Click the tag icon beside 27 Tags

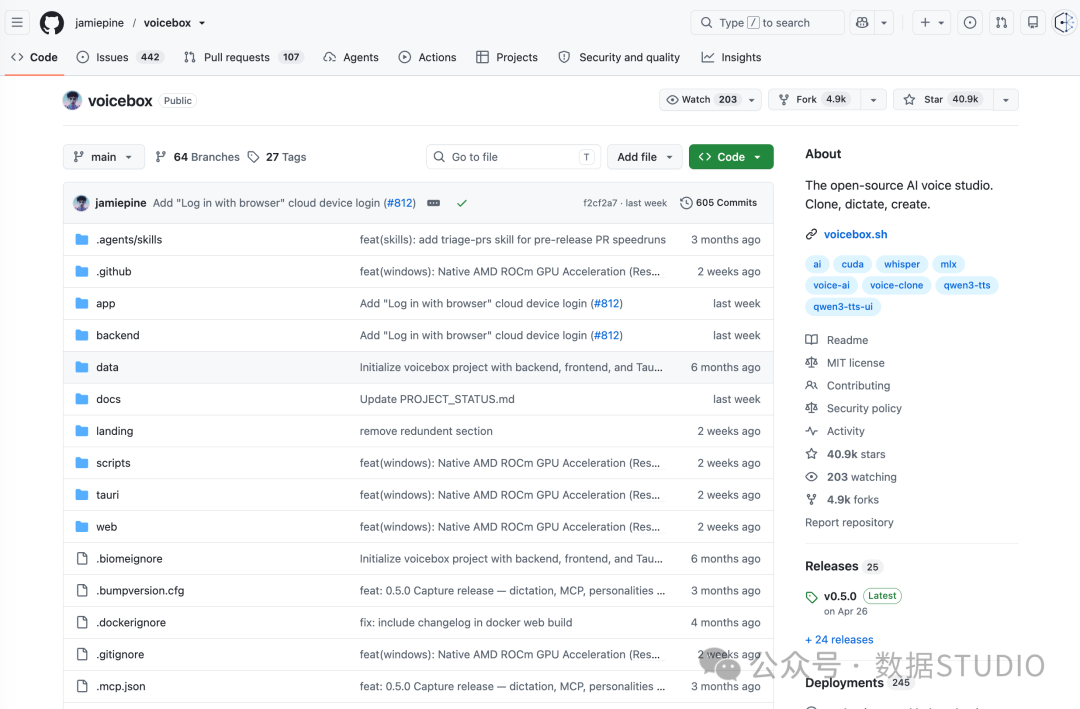click(253, 157)
